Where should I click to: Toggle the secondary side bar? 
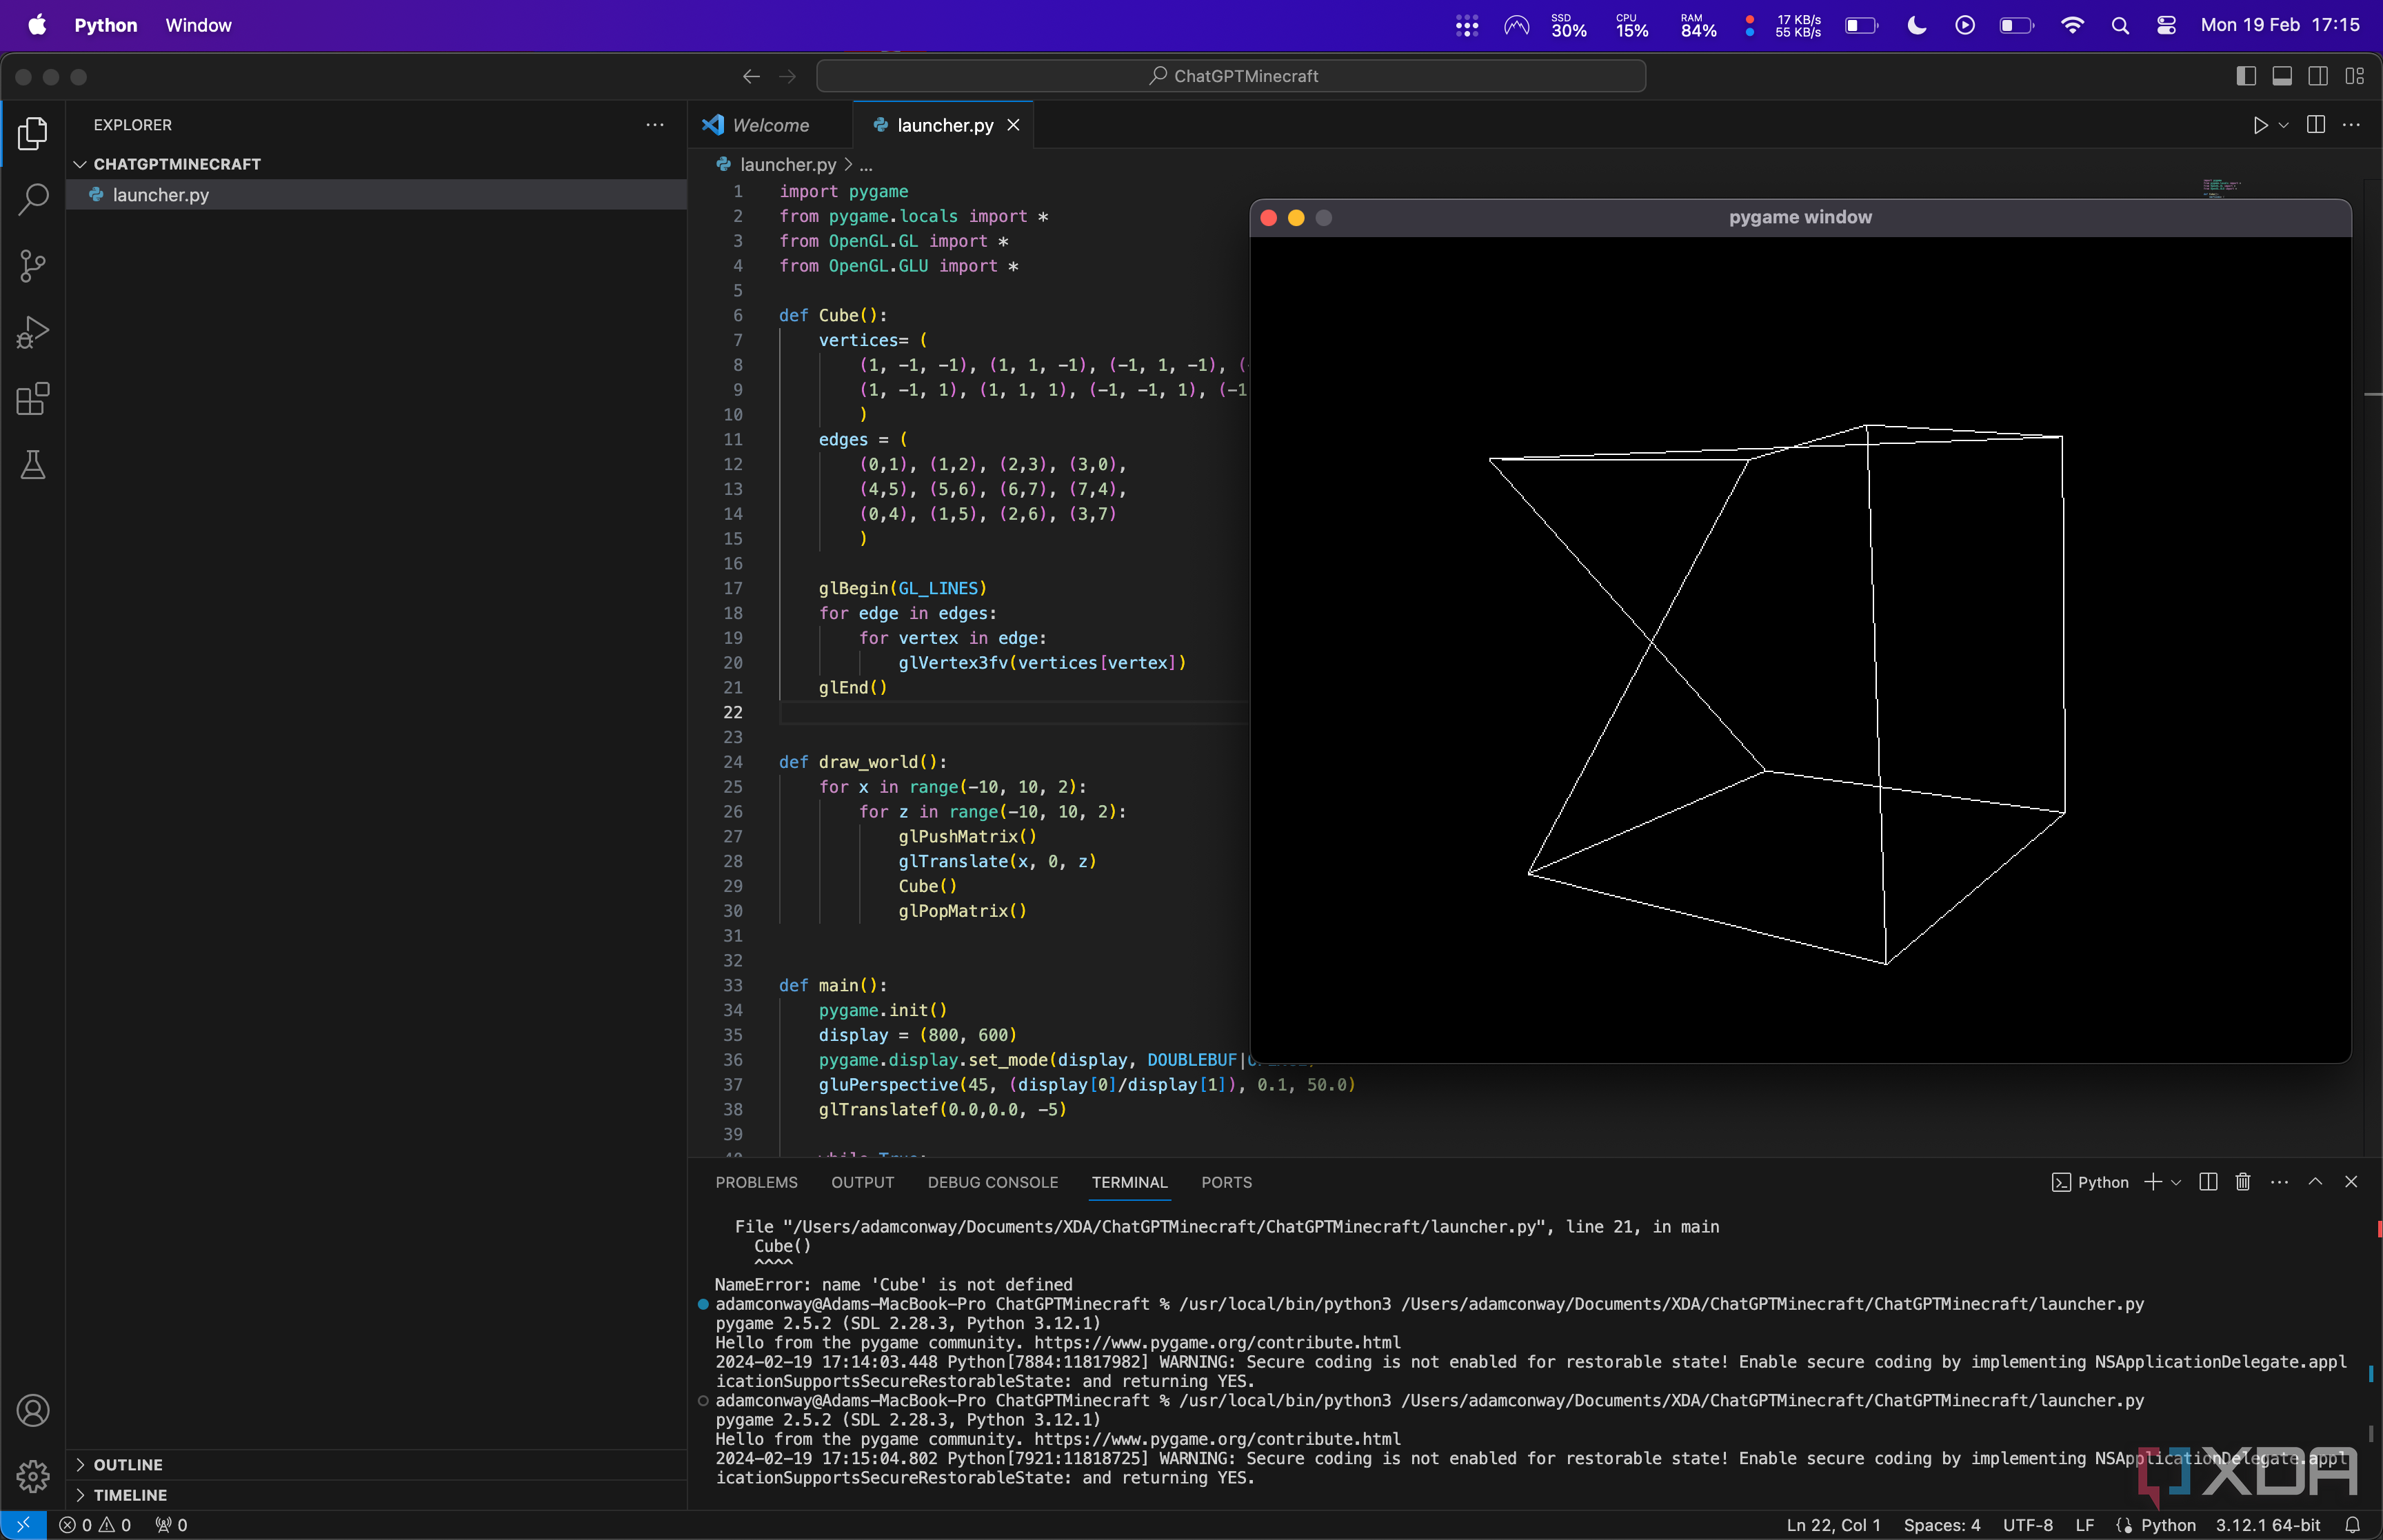click(2318, 76)
